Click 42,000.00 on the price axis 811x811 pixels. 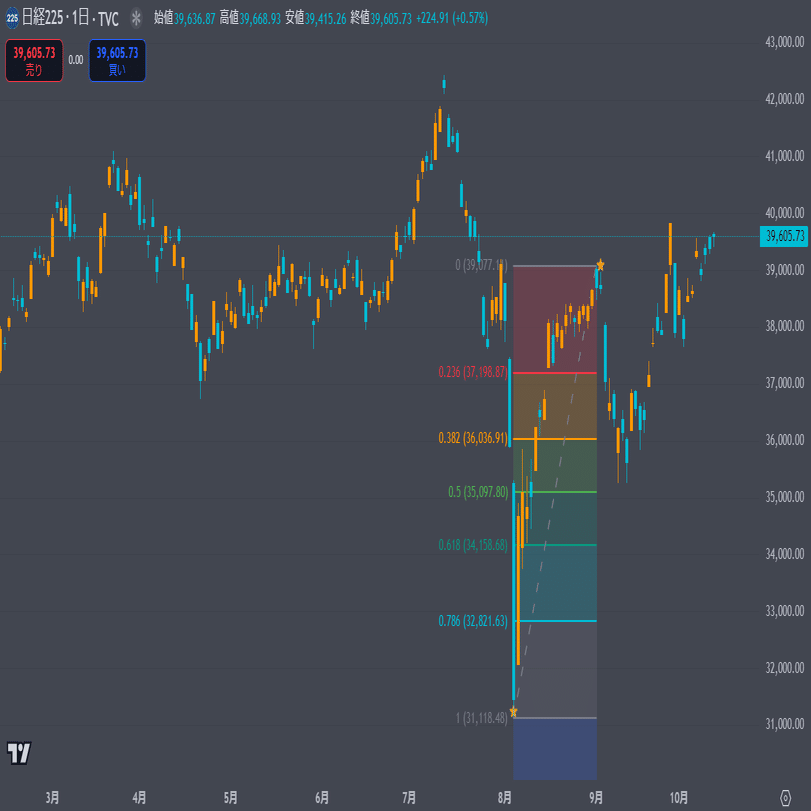tap(785, 99)
